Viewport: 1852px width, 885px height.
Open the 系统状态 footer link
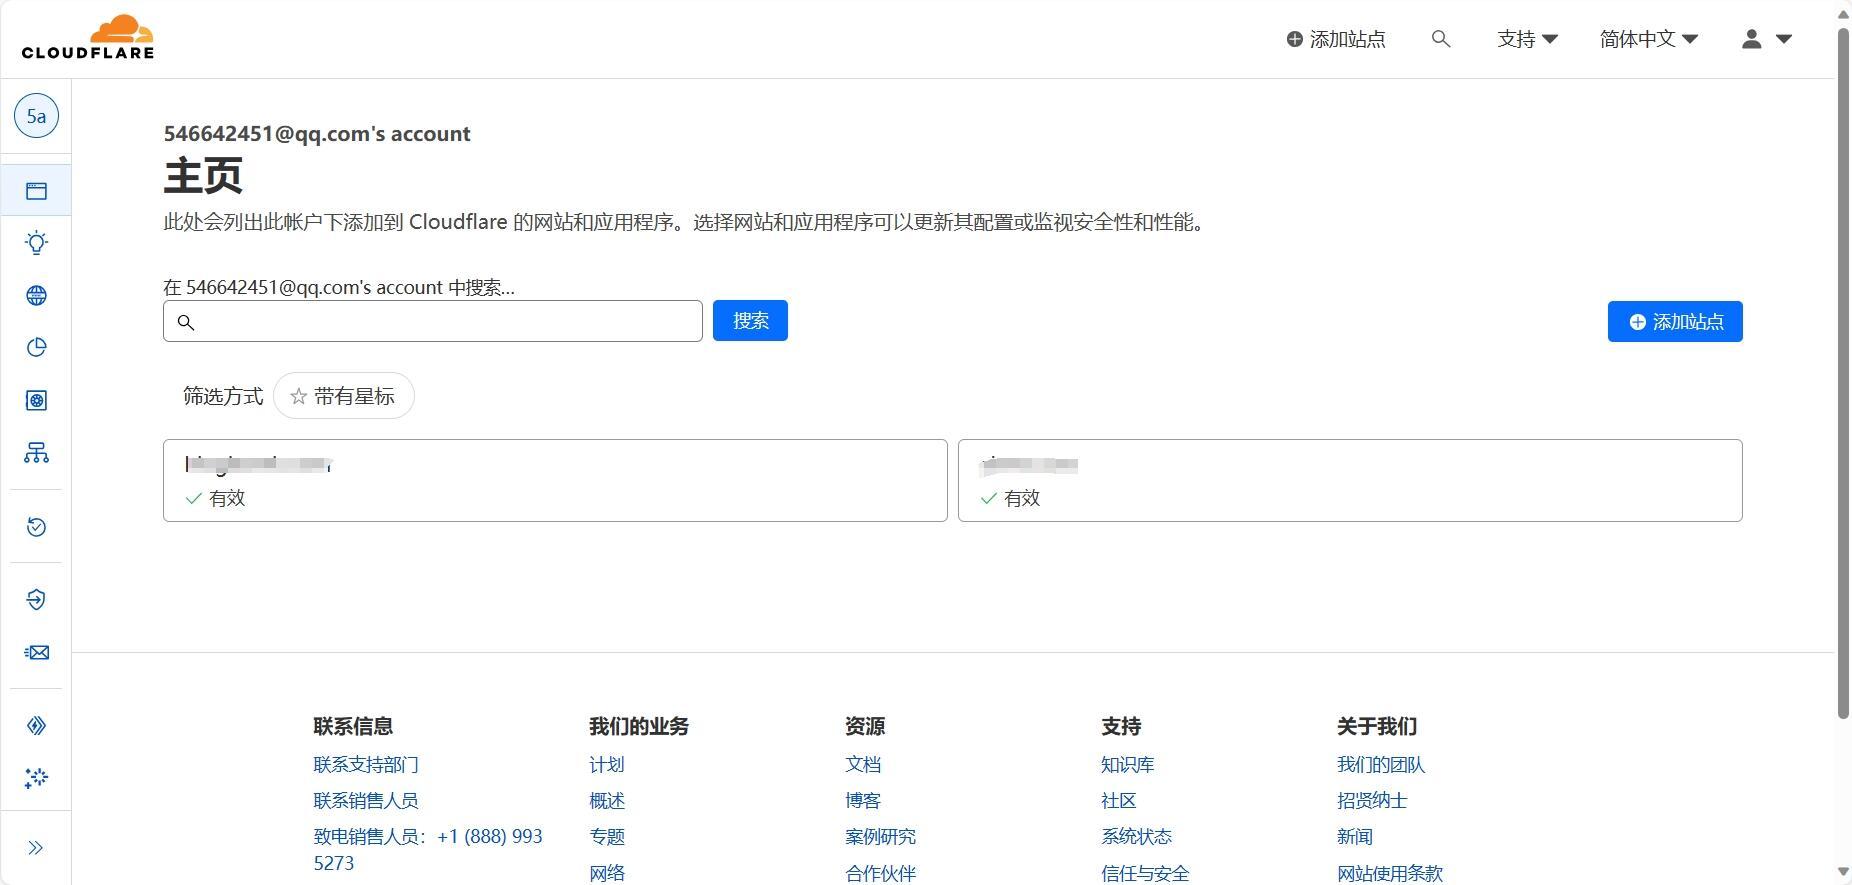click(x=1136, y=836)
